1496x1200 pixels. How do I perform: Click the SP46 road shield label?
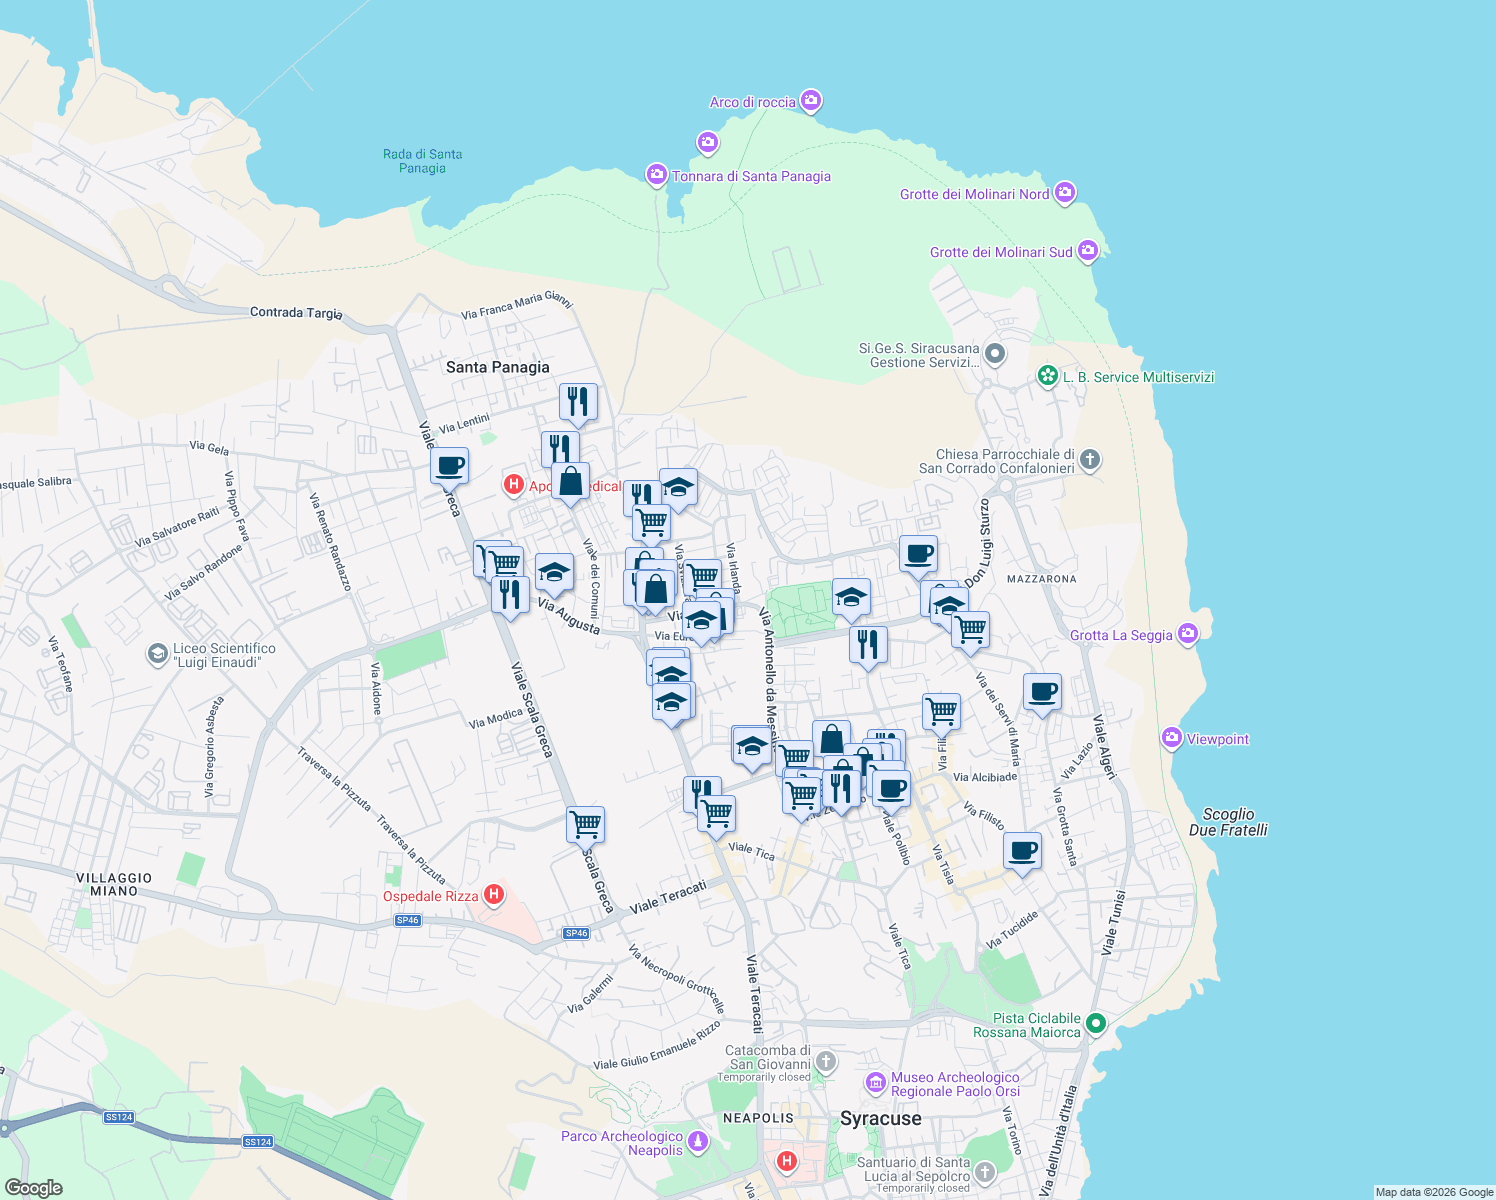coord(407,921)
